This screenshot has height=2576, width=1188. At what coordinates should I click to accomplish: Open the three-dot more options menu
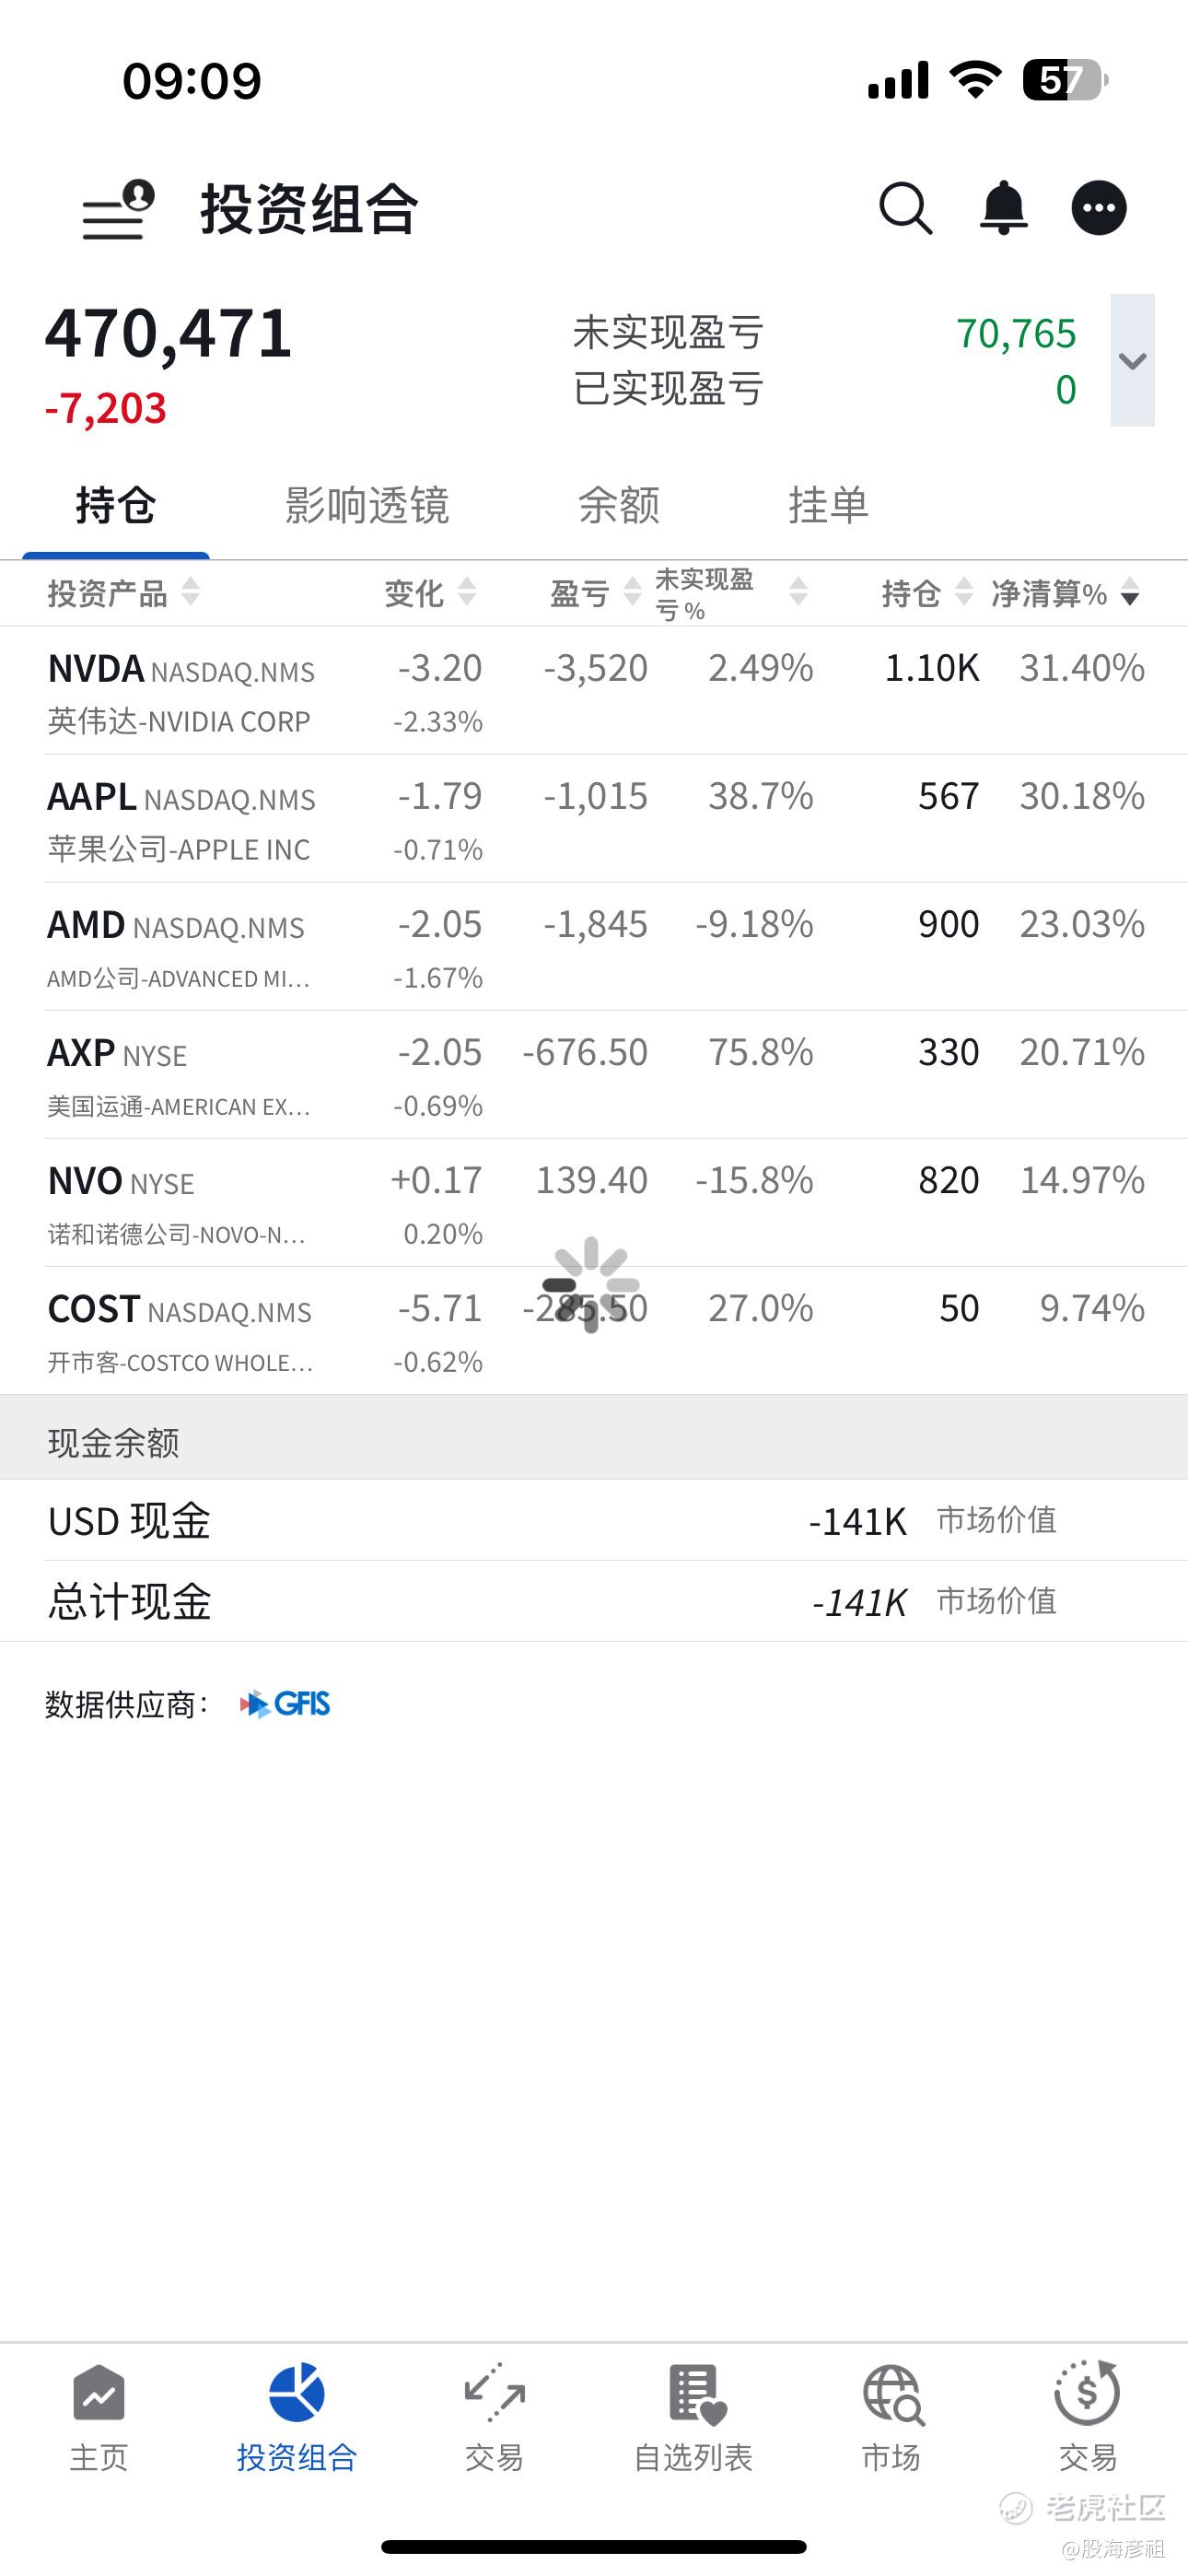[x=1098, y=208]
